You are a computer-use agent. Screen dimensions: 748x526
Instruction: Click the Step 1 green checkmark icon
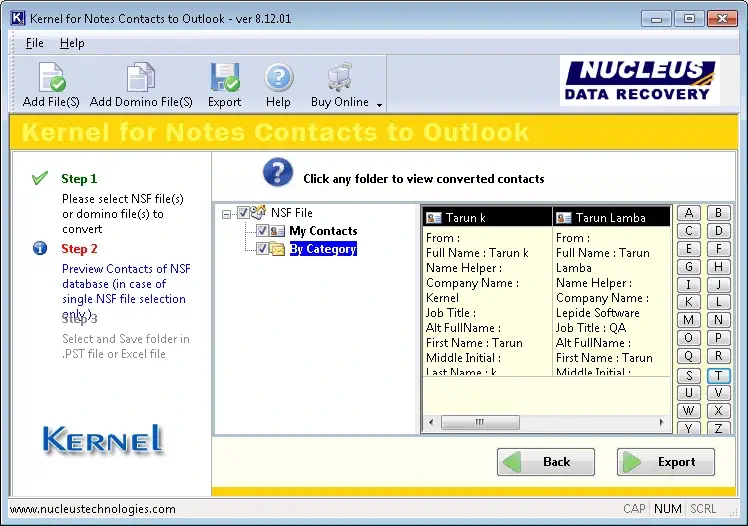pos(40,178)
